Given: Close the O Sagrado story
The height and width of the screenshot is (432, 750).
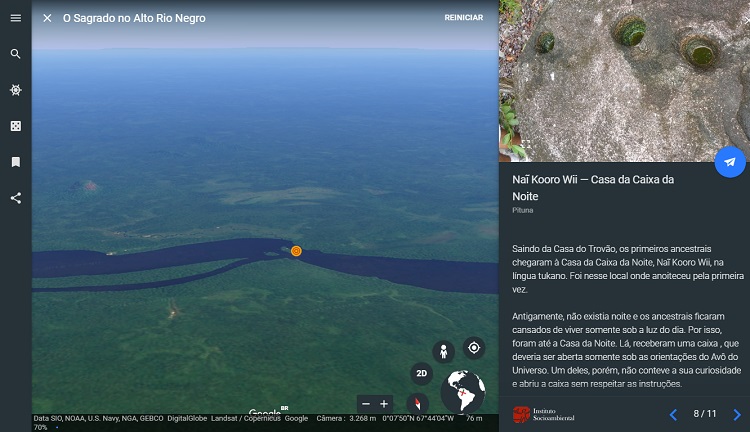Looking at the screenshot, I should tap(47, 18).
